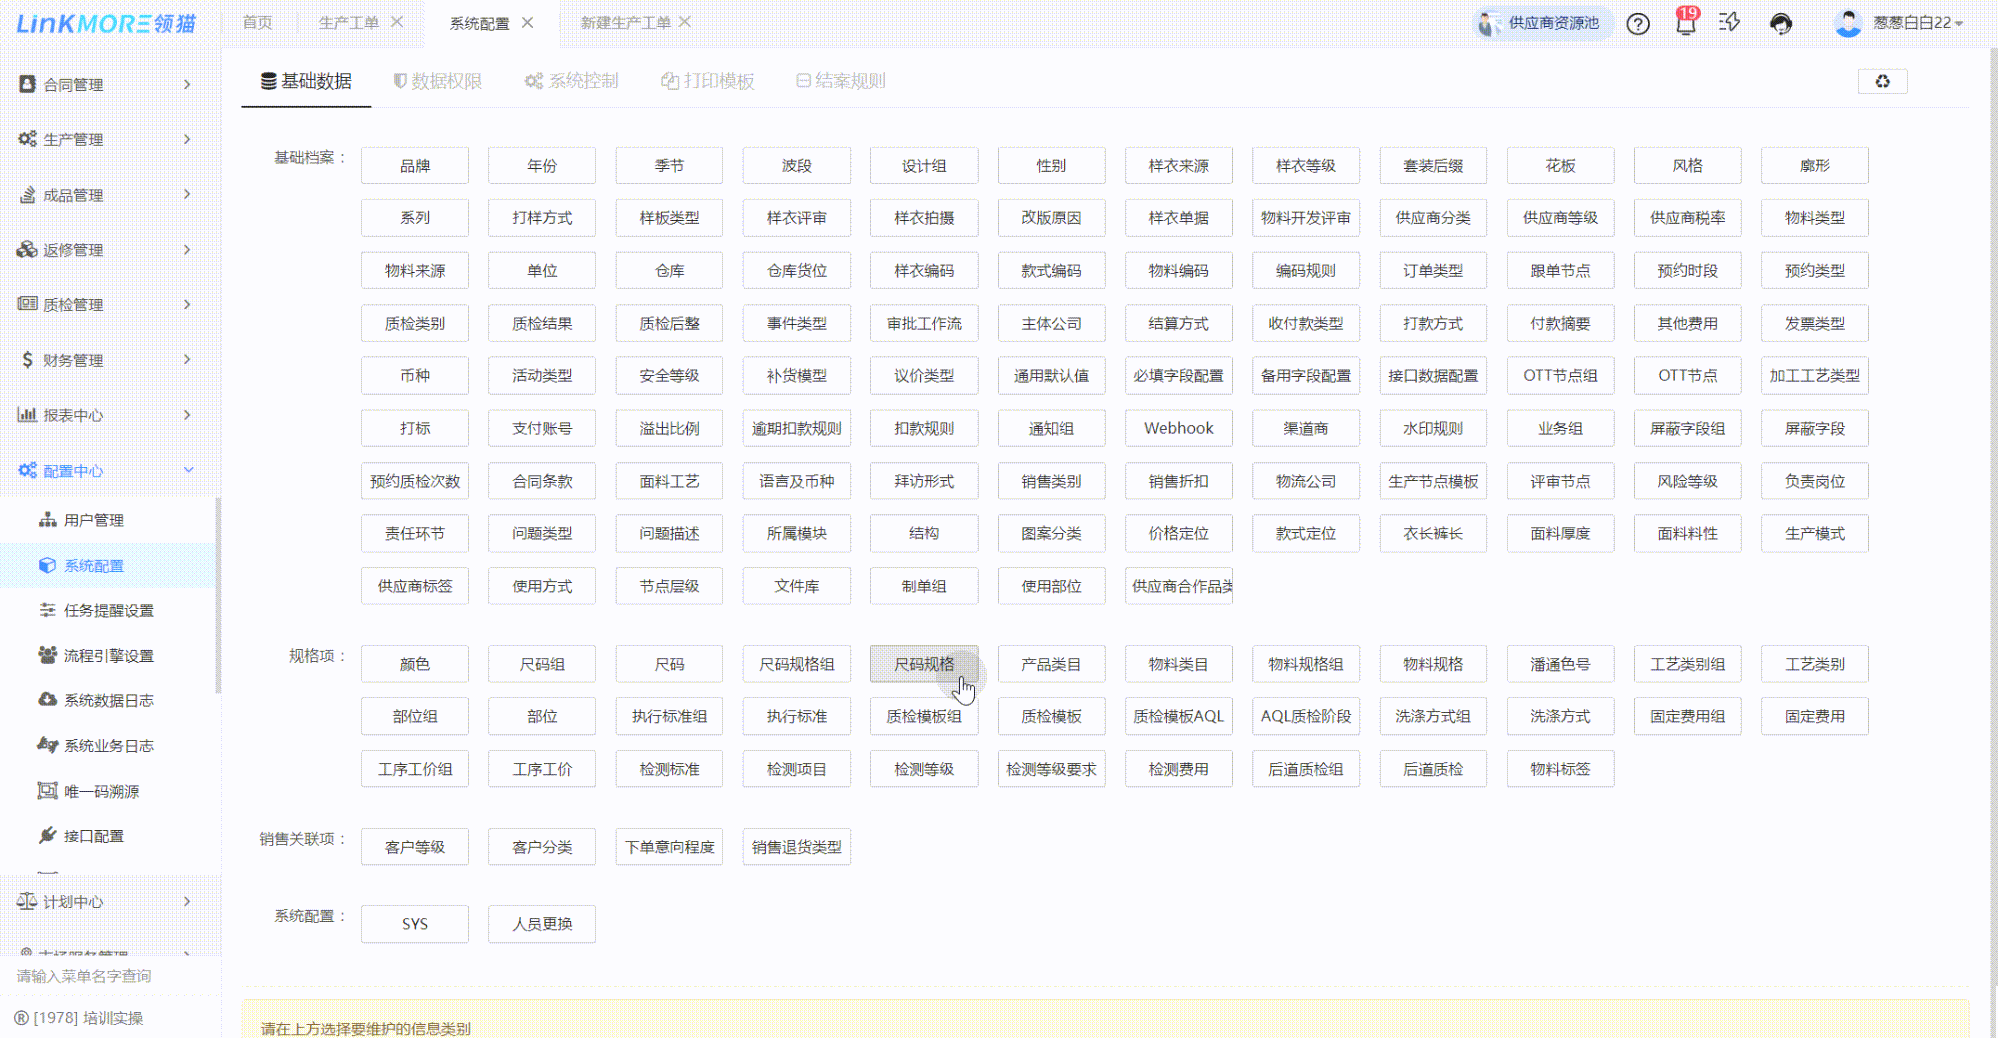Click the menu name search field
Image resolution: width=1998 pixels, height=1038 pixels.
(x=110, y=976)
